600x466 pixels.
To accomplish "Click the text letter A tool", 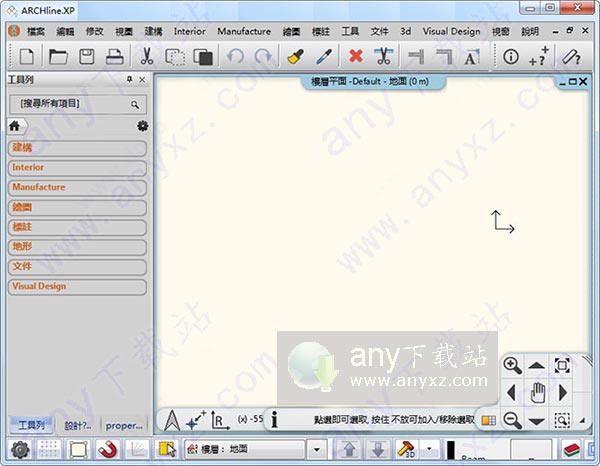I will [x=471, y=57].
